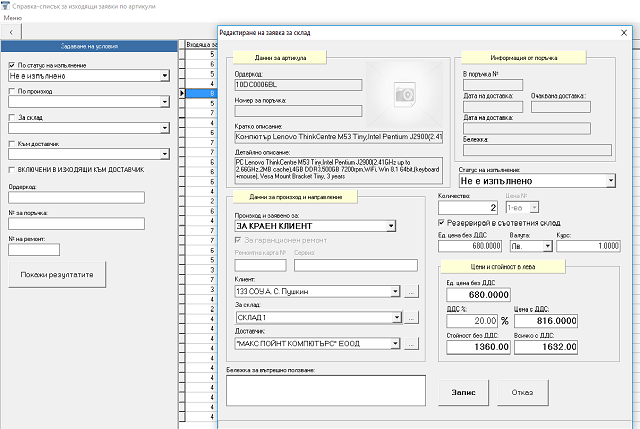Click the 'Стойност без ДДС' 1360.00 field
The image size is (640, 429).
click(478, 347)
